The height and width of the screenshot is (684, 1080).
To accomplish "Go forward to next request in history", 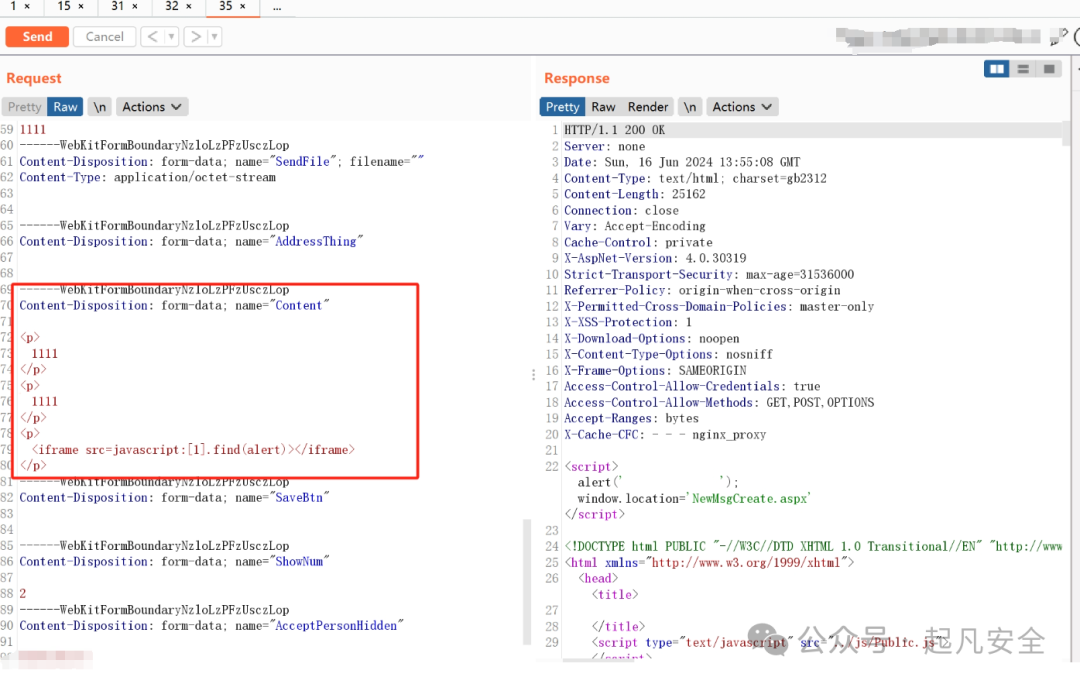I will (196, 37).
